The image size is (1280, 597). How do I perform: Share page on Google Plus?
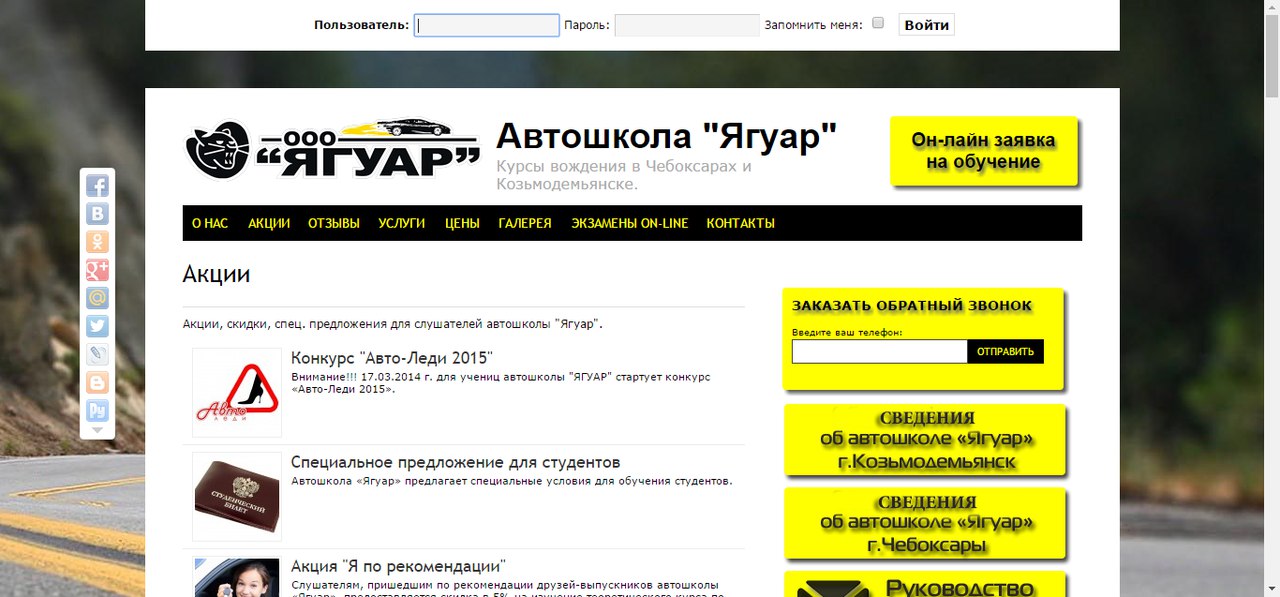pyautogui.click(x=97, y=269)
